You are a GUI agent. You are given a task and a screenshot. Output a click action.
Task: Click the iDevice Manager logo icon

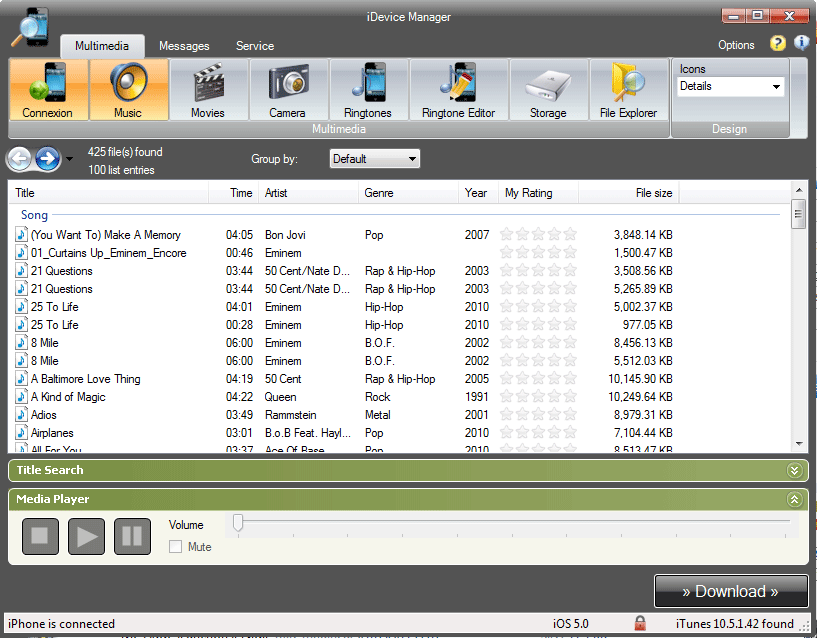[x=31, y=27]
